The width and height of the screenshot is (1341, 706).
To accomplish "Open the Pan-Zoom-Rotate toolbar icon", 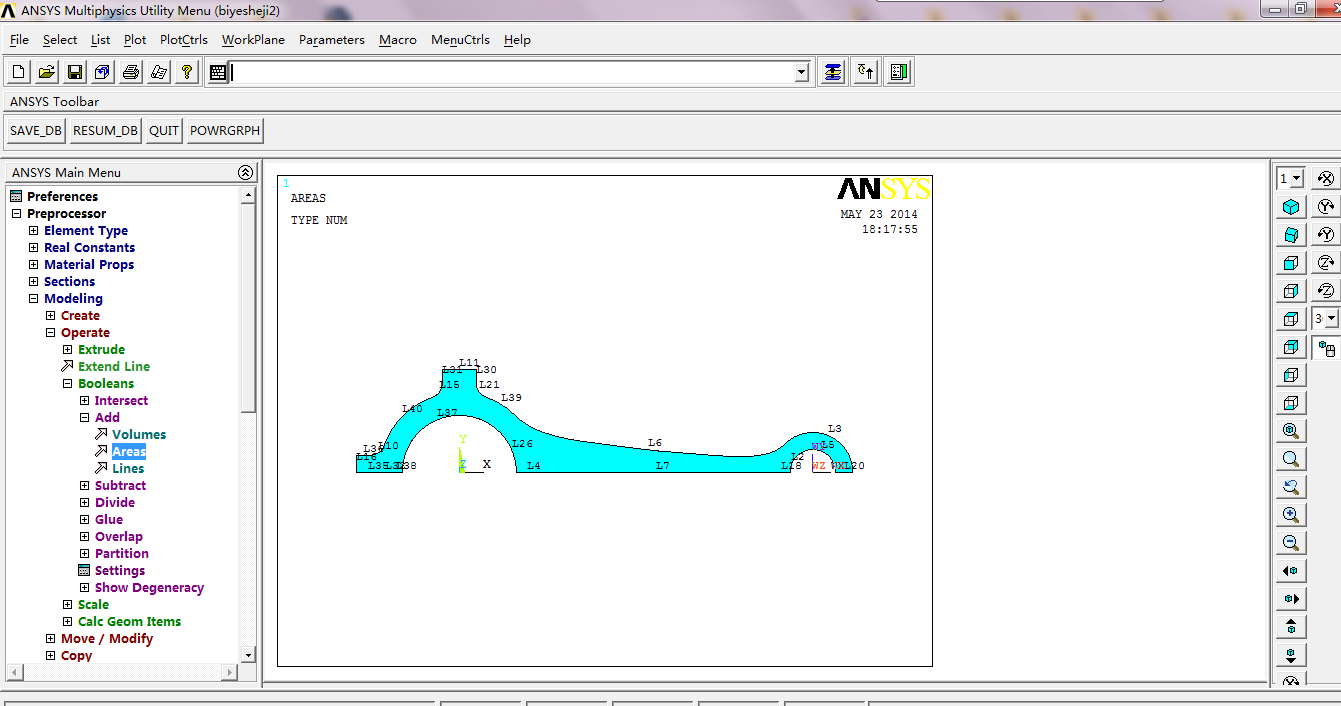I will [x=102, y=72].
